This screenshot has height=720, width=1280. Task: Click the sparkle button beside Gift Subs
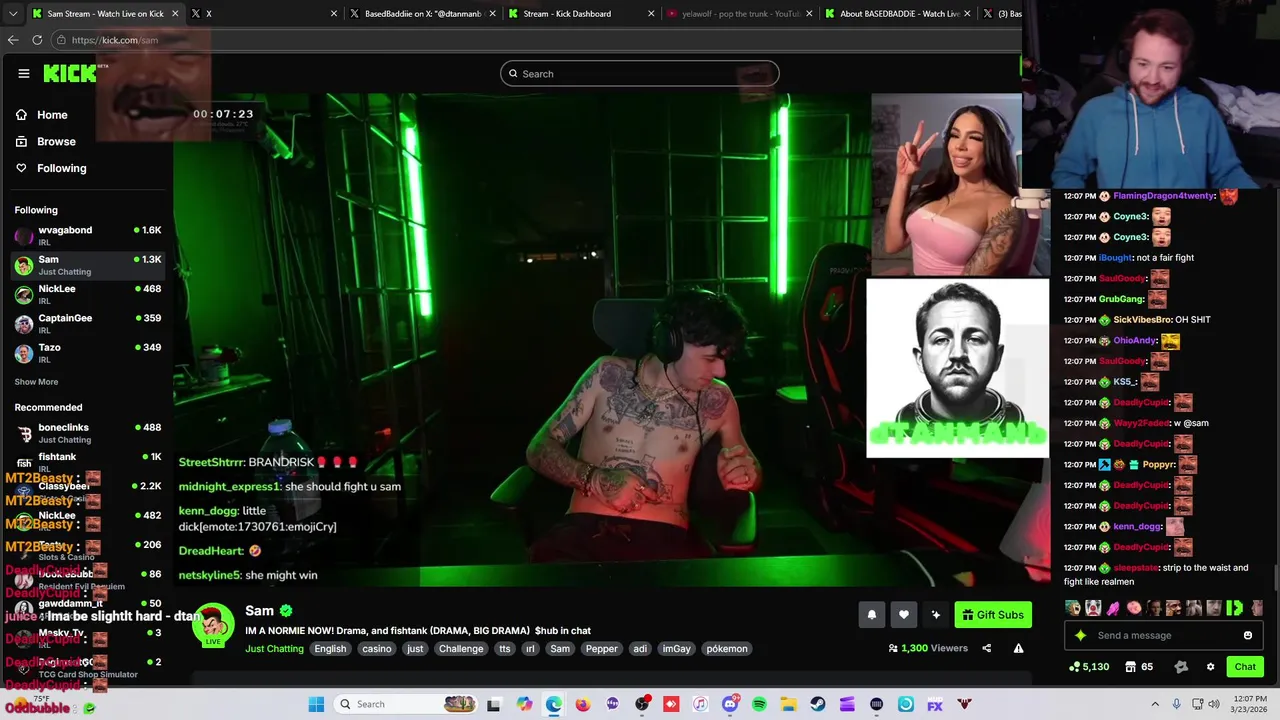pos(935,615)
